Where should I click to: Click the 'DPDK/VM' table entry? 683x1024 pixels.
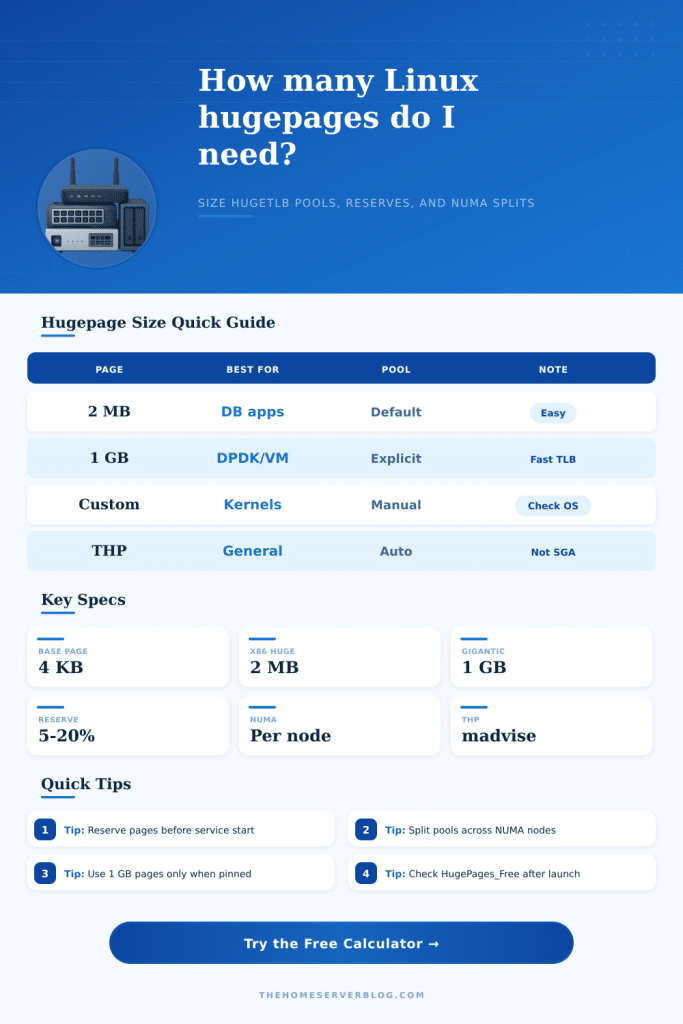253,458
